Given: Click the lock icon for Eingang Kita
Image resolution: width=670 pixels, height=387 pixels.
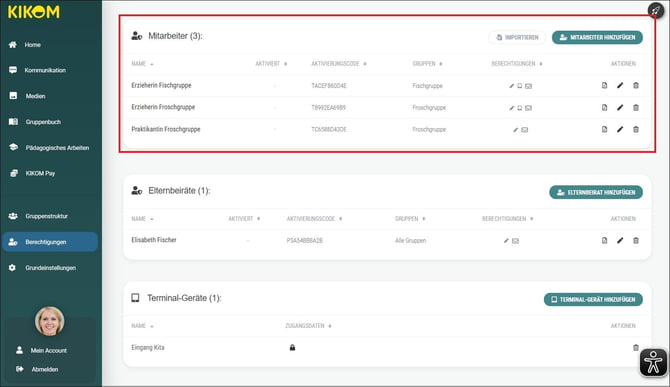Looking at the screenshot, I should (292, 348).
